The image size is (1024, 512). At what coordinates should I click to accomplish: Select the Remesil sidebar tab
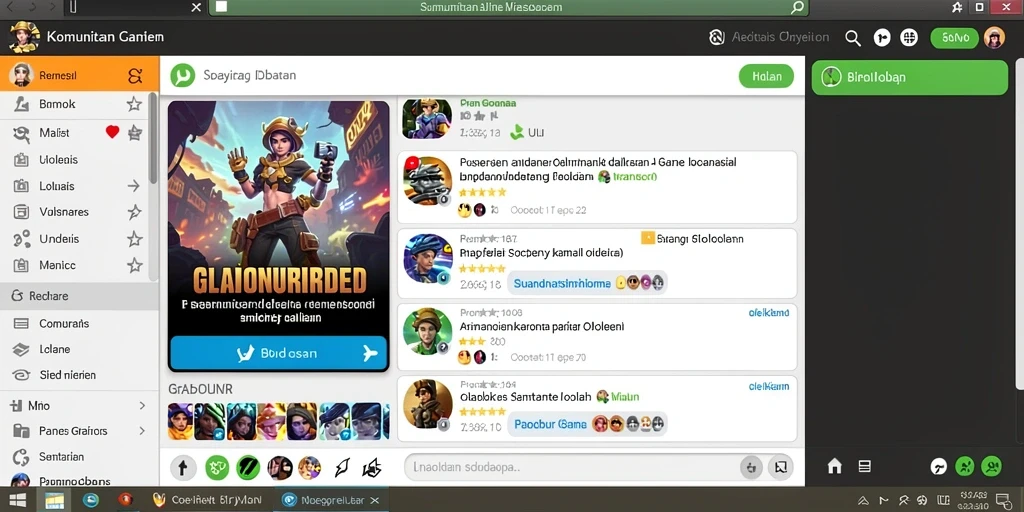(80, 76)
